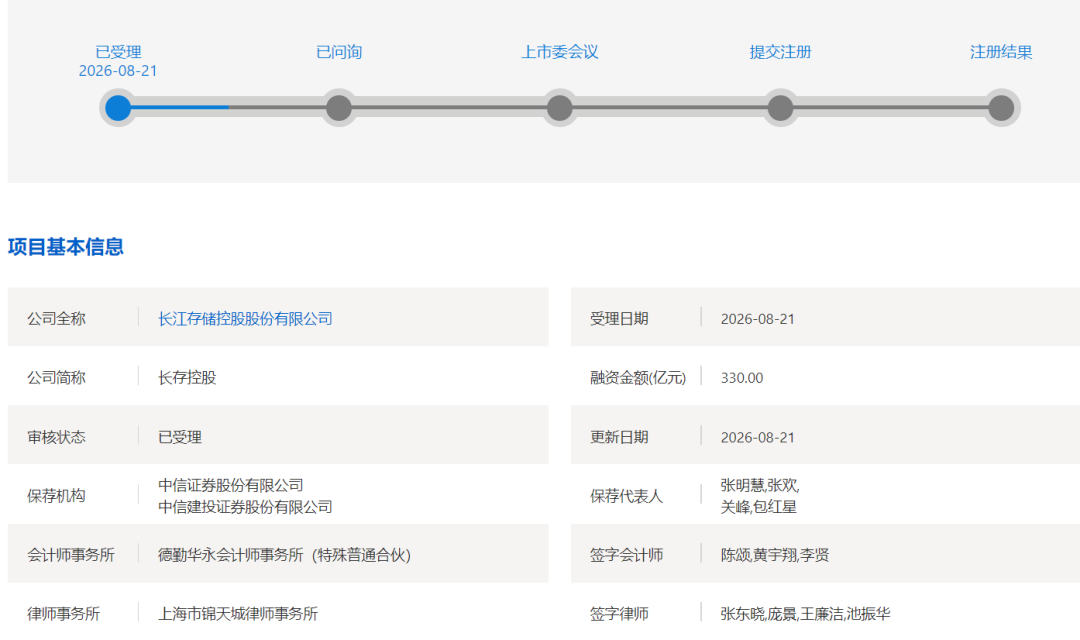Open the 长江存储控股股份有限公司 company link
1080x640 pixels.
pos(245,319)
